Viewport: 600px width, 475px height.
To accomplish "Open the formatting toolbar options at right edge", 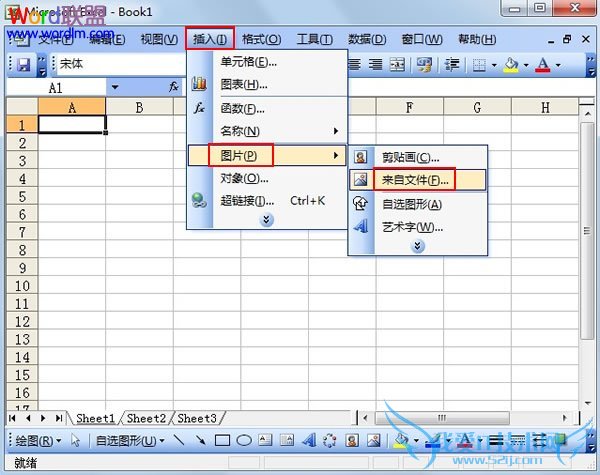I will coord(590,65).
